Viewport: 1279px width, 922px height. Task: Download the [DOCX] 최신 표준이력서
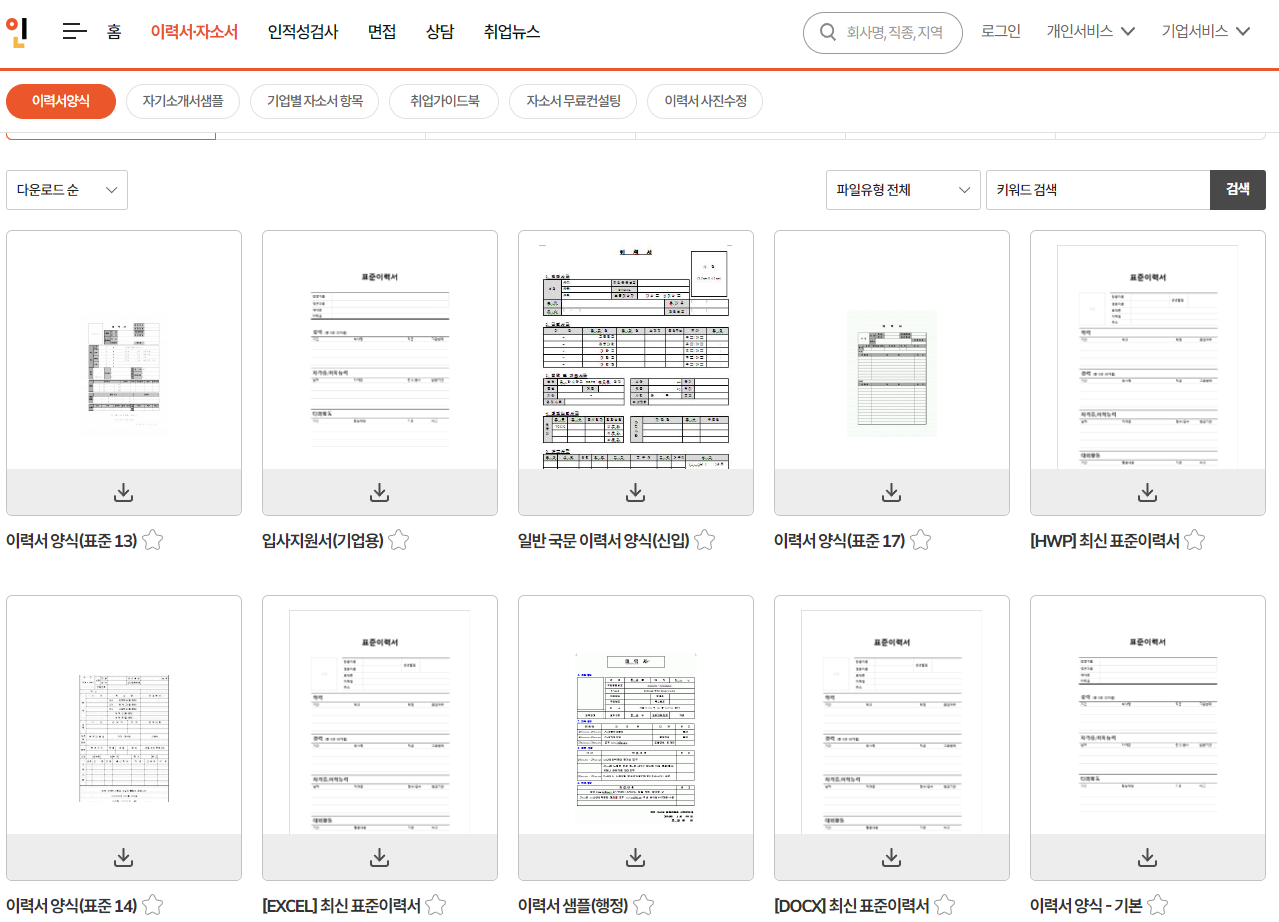pos(891,856)
